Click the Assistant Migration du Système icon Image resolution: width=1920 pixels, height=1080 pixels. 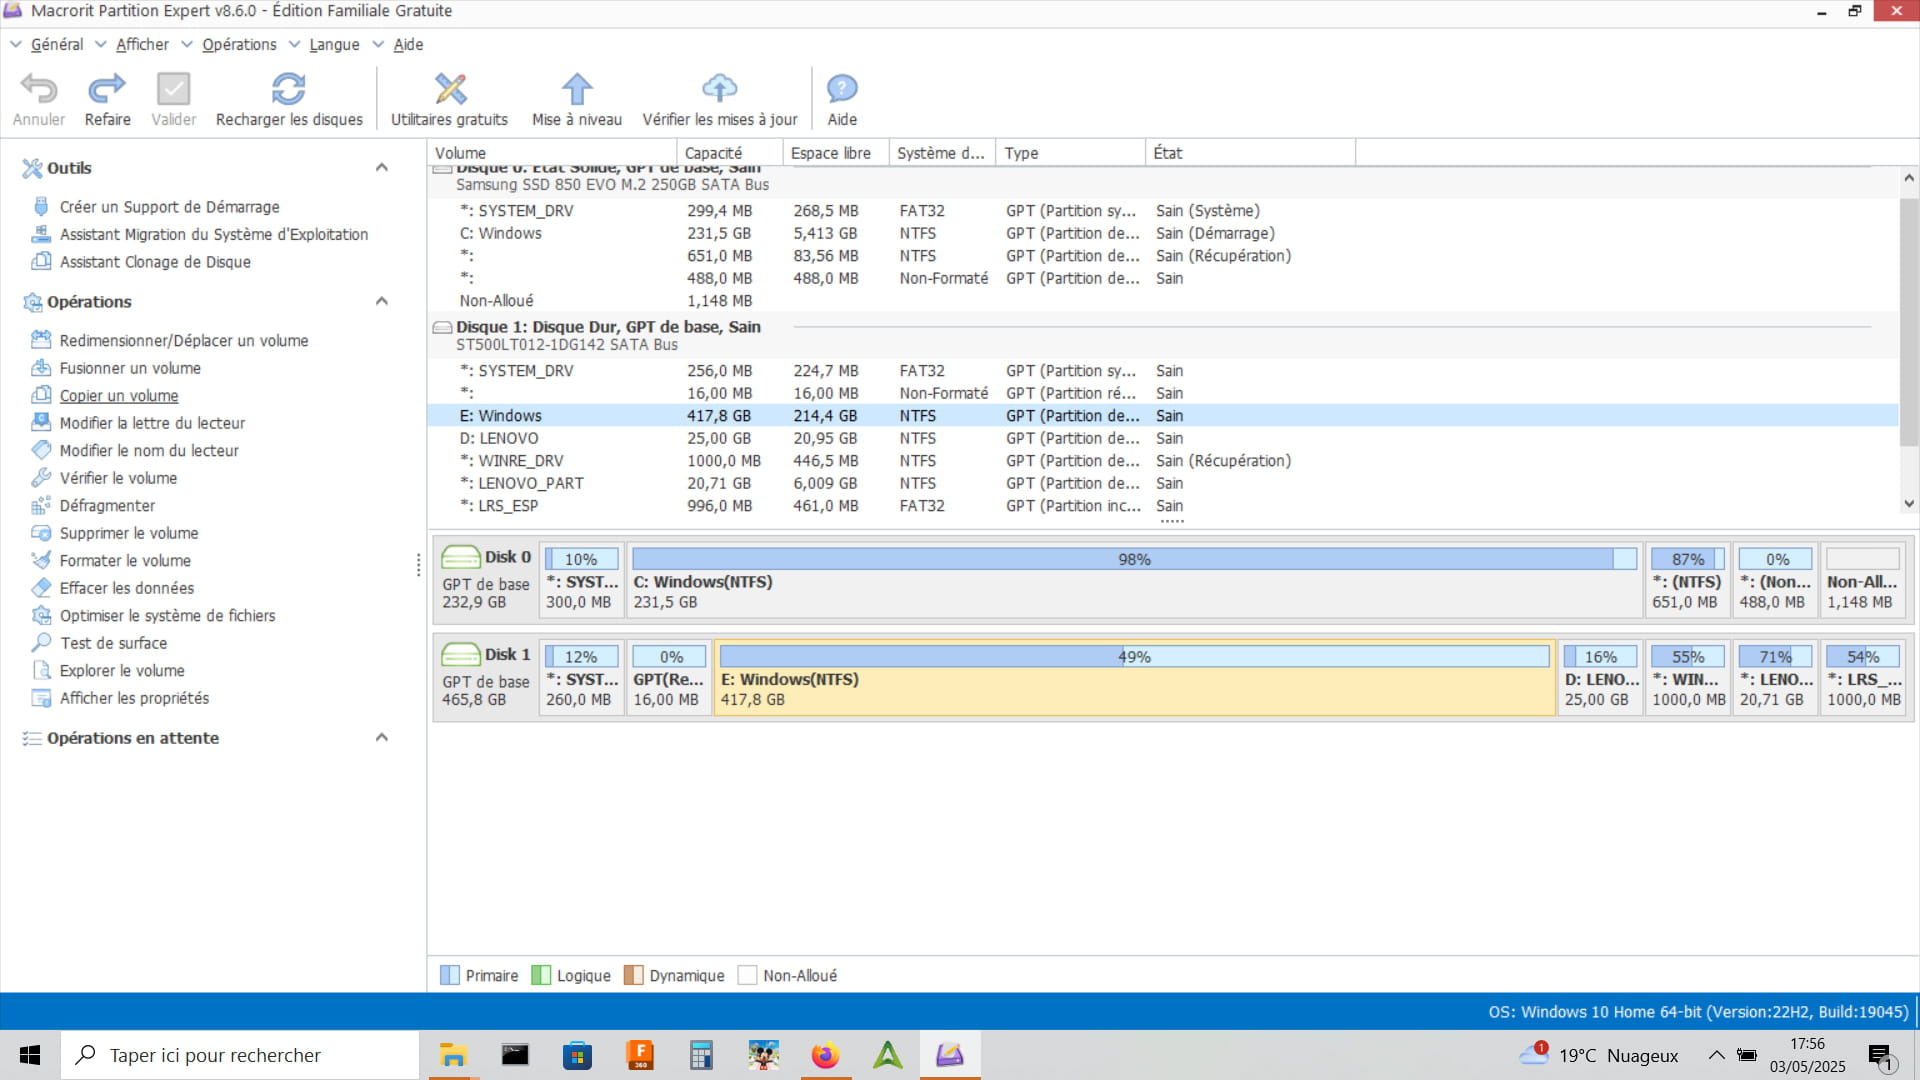pyautogui.click(x=41, y=234)
